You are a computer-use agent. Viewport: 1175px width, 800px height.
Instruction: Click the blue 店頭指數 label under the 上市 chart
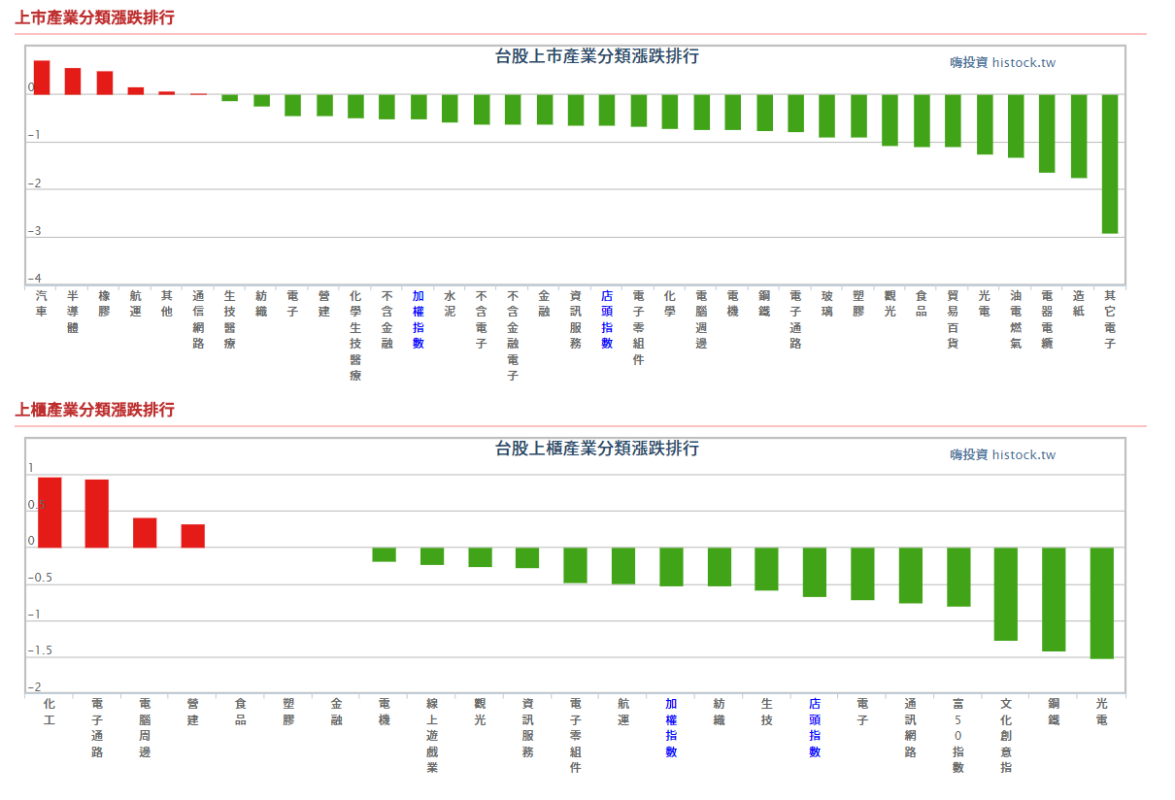point(606,320)
